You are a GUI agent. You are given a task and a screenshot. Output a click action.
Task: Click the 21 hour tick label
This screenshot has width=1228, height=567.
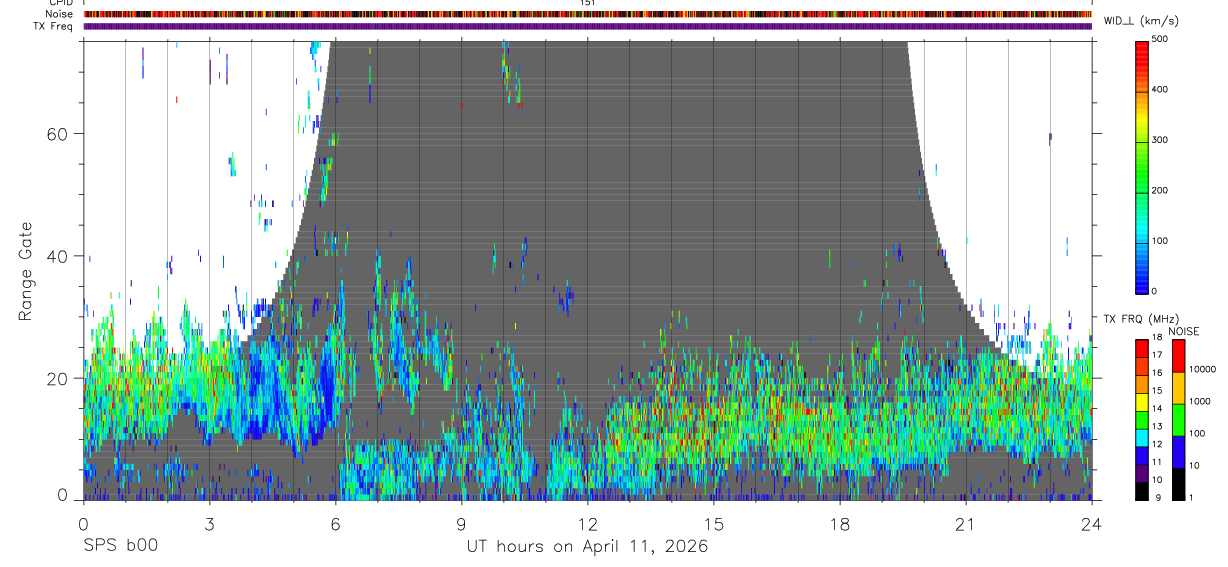coord(965,523)
